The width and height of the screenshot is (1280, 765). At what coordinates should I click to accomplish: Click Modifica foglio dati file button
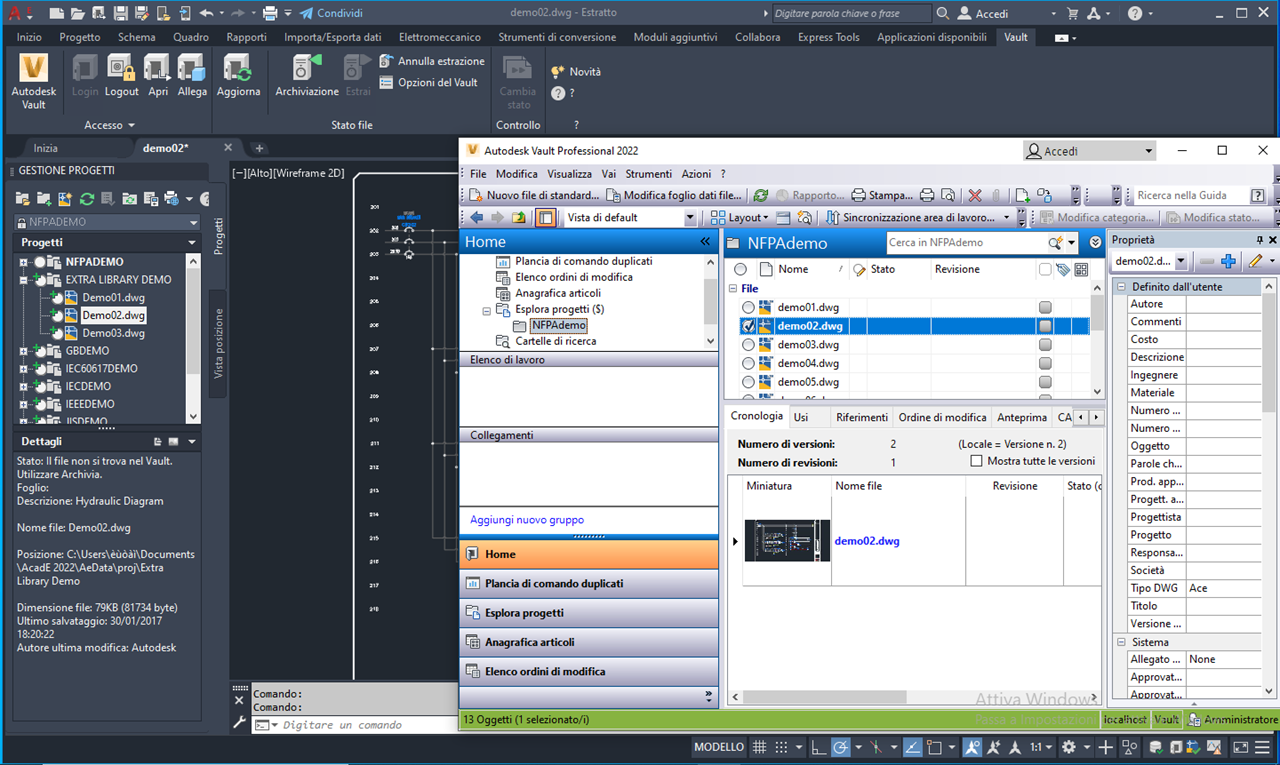[675, 195]
